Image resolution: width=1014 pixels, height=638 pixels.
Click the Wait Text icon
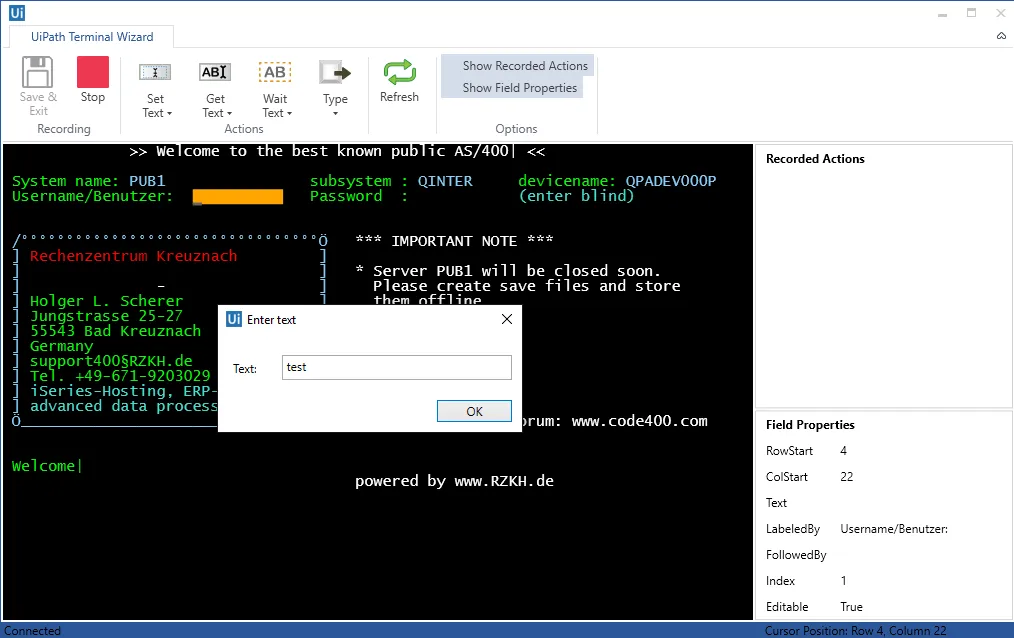[275, 72]
